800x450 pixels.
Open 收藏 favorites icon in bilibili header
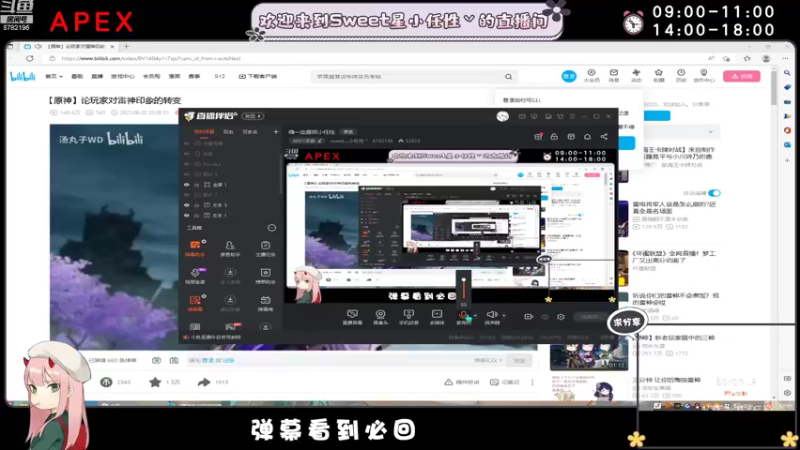659,76
